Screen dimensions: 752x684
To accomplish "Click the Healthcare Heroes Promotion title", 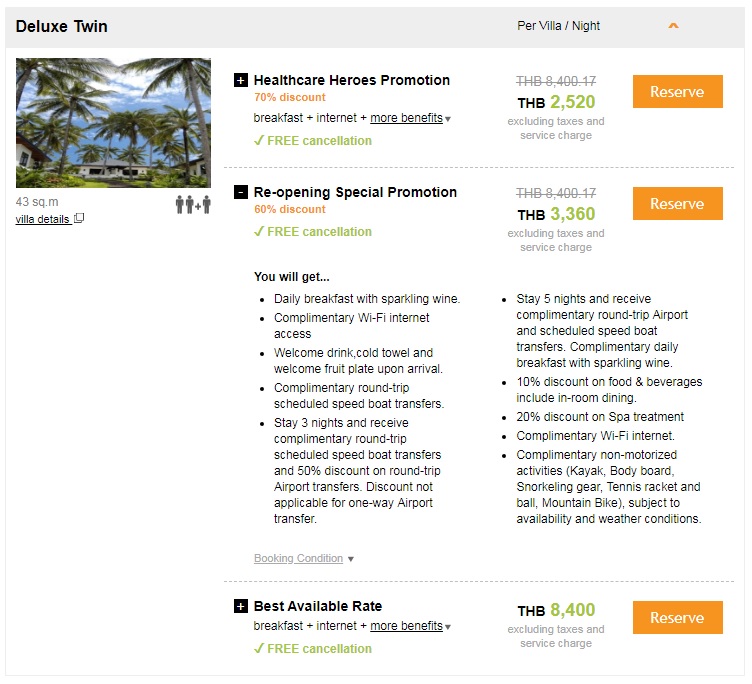I will [x=352, y=80].
